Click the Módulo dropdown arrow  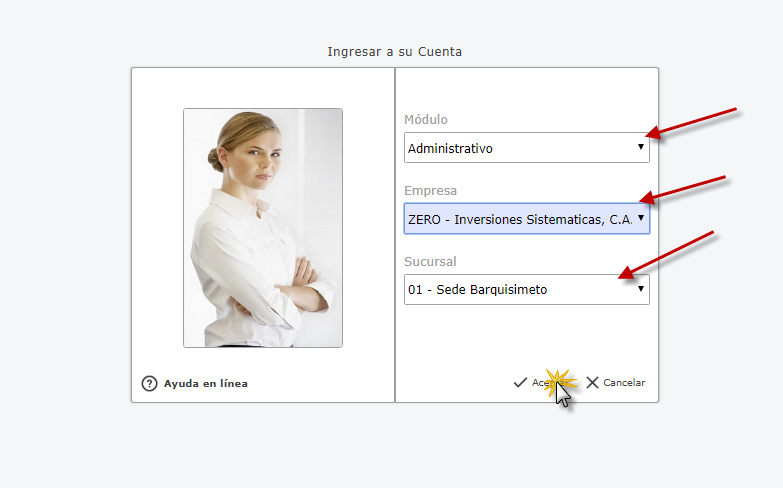pos(641,147)
